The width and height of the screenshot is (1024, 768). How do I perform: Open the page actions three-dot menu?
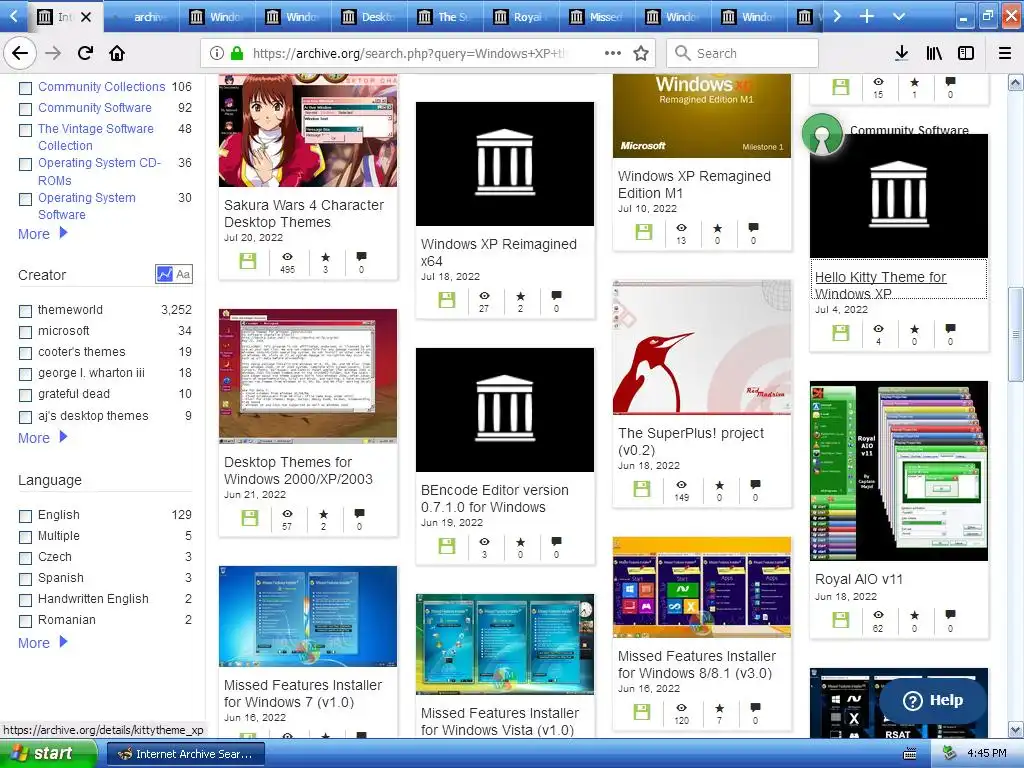point(613,53)
